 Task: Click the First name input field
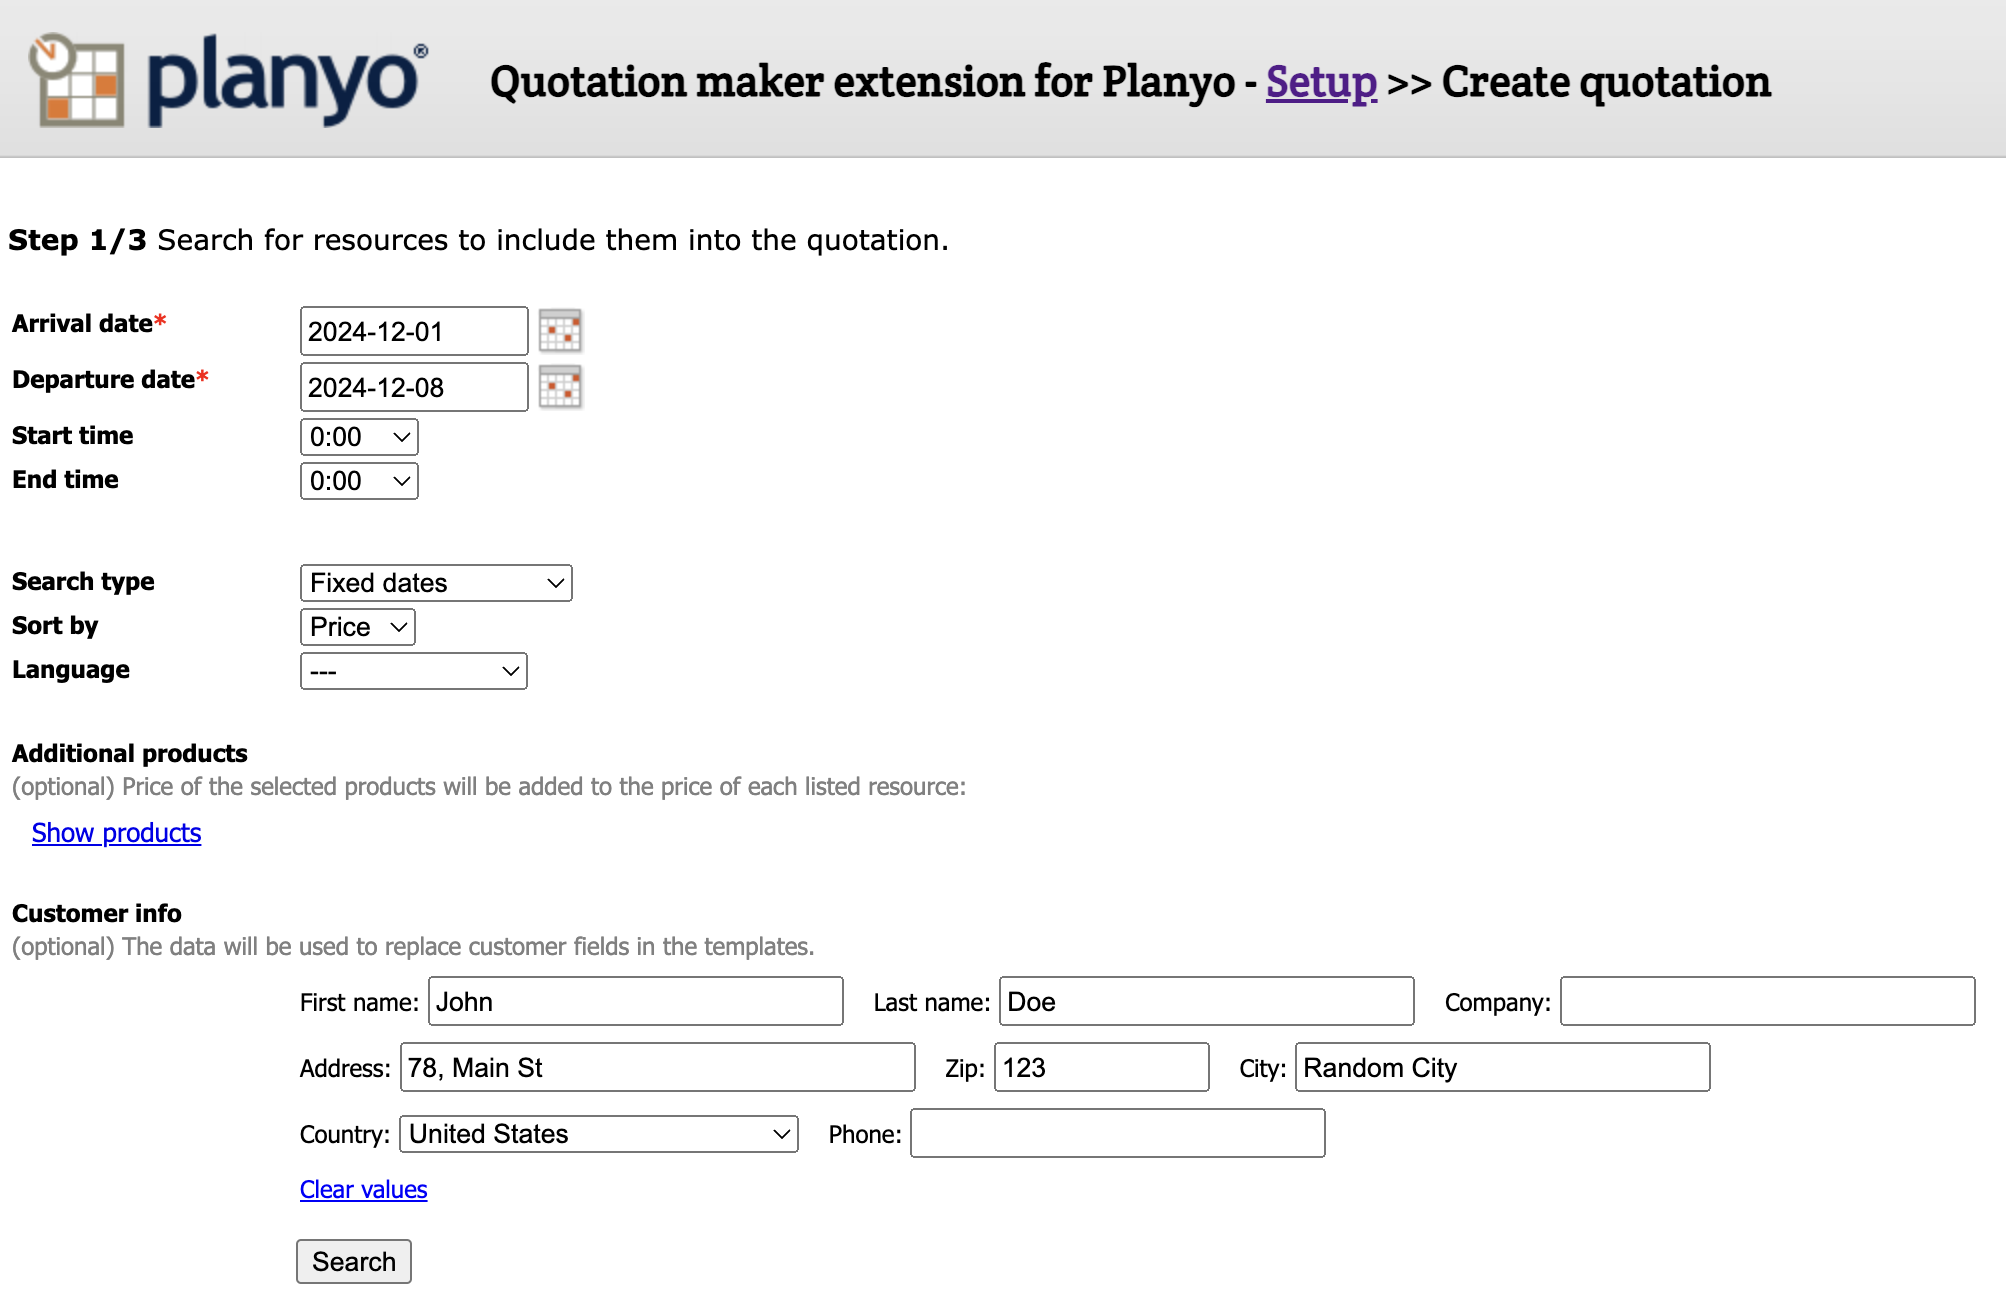[635, 1002]
